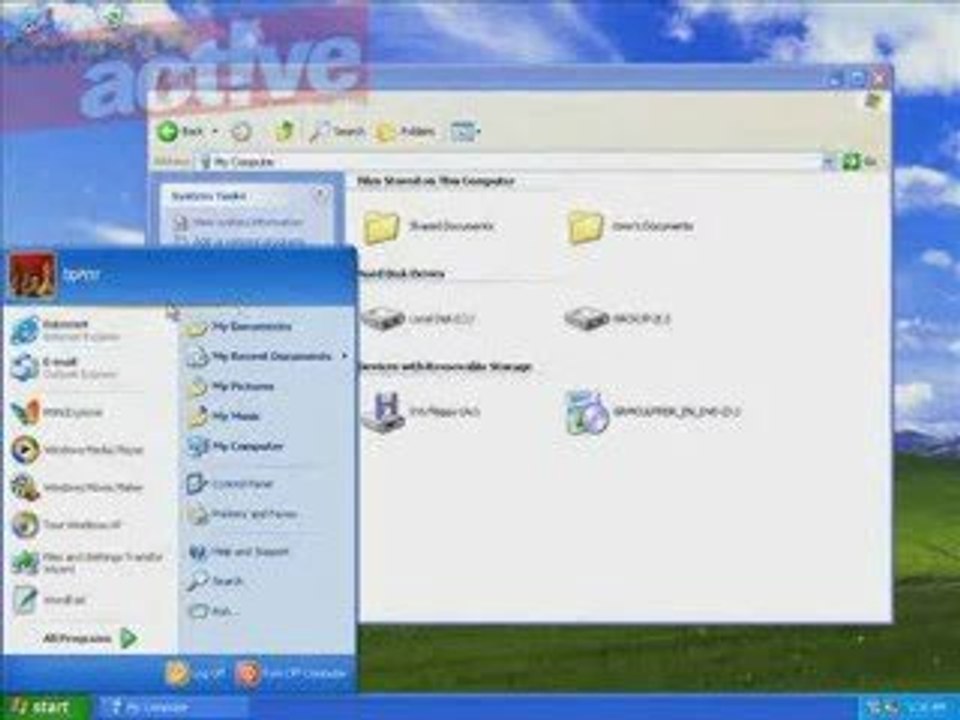
Task: Click the Go button
Action: point(860,162)
